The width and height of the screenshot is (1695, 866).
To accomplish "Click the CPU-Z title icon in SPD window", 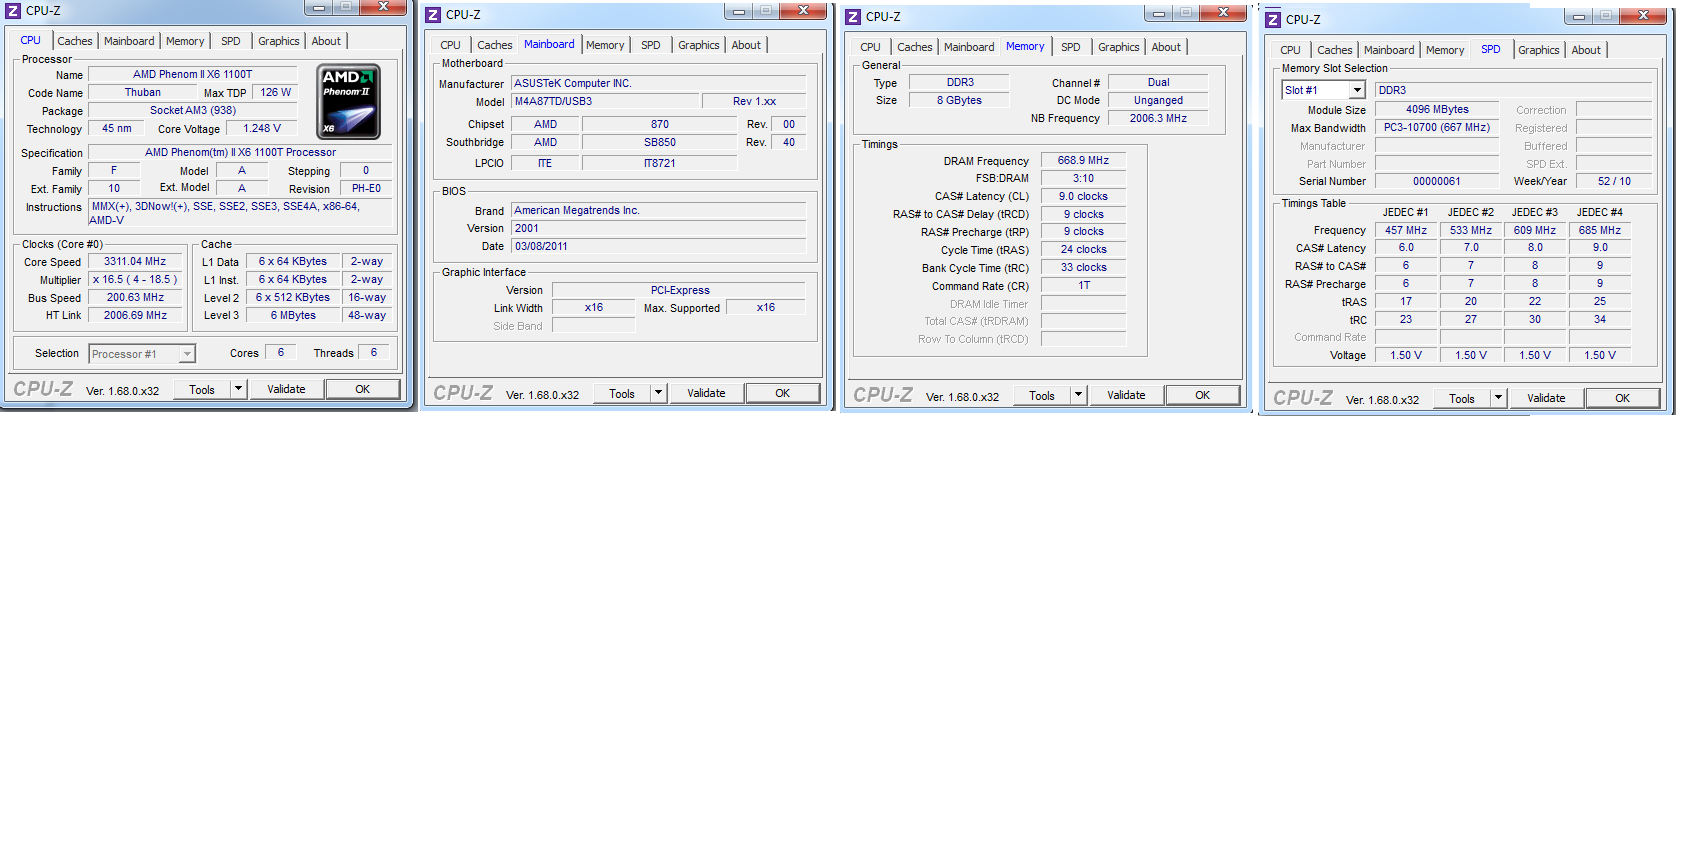I will click(1273, 20).
